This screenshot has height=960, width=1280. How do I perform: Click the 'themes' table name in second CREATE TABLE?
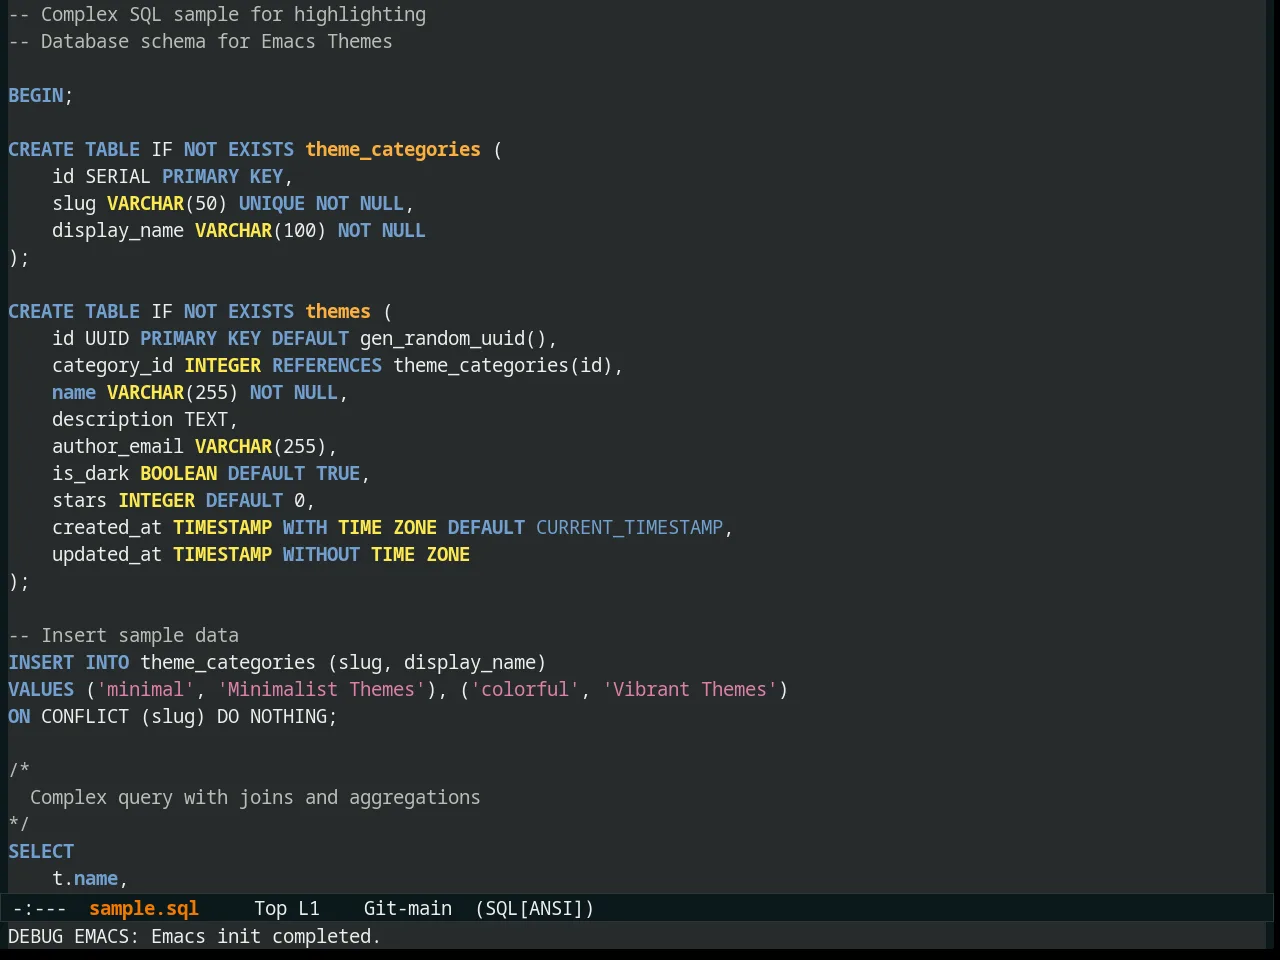click(338, 311)
